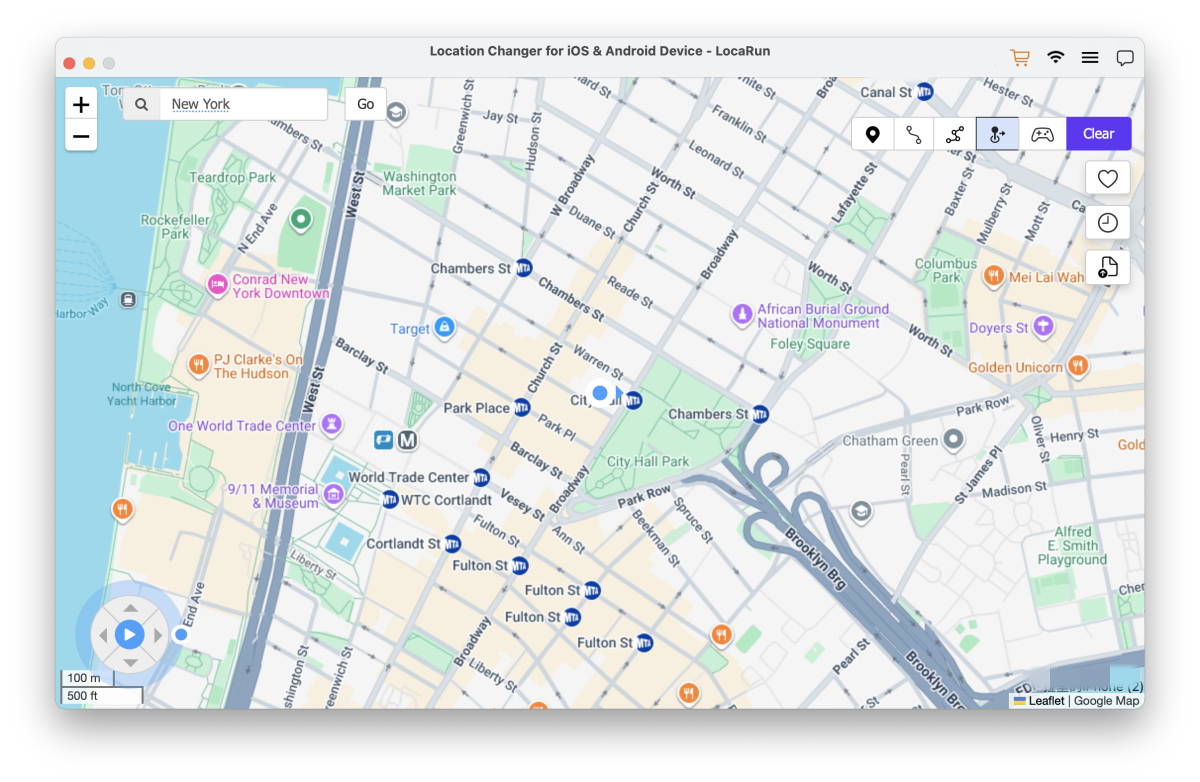
Task: Open the favorites heart list
Action: (1107, 178)
